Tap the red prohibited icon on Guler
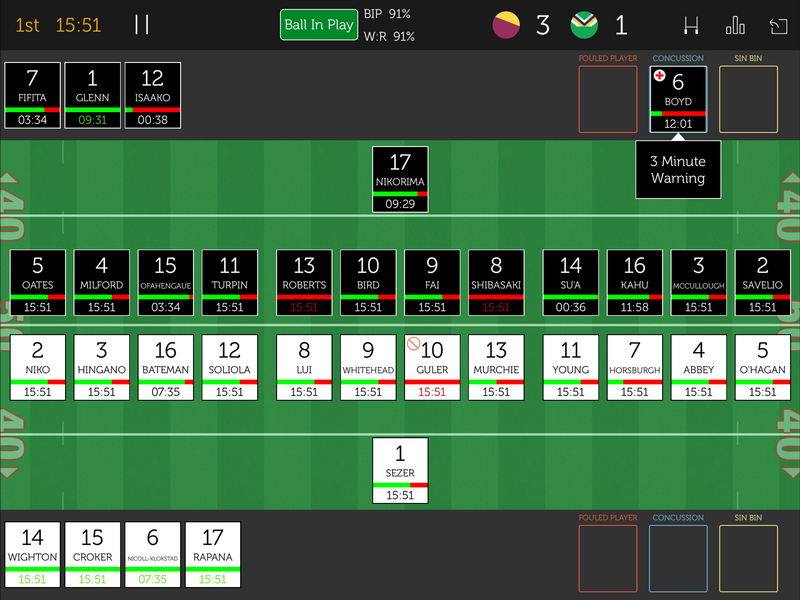The image size is (800, 600). tap(413, 344)
